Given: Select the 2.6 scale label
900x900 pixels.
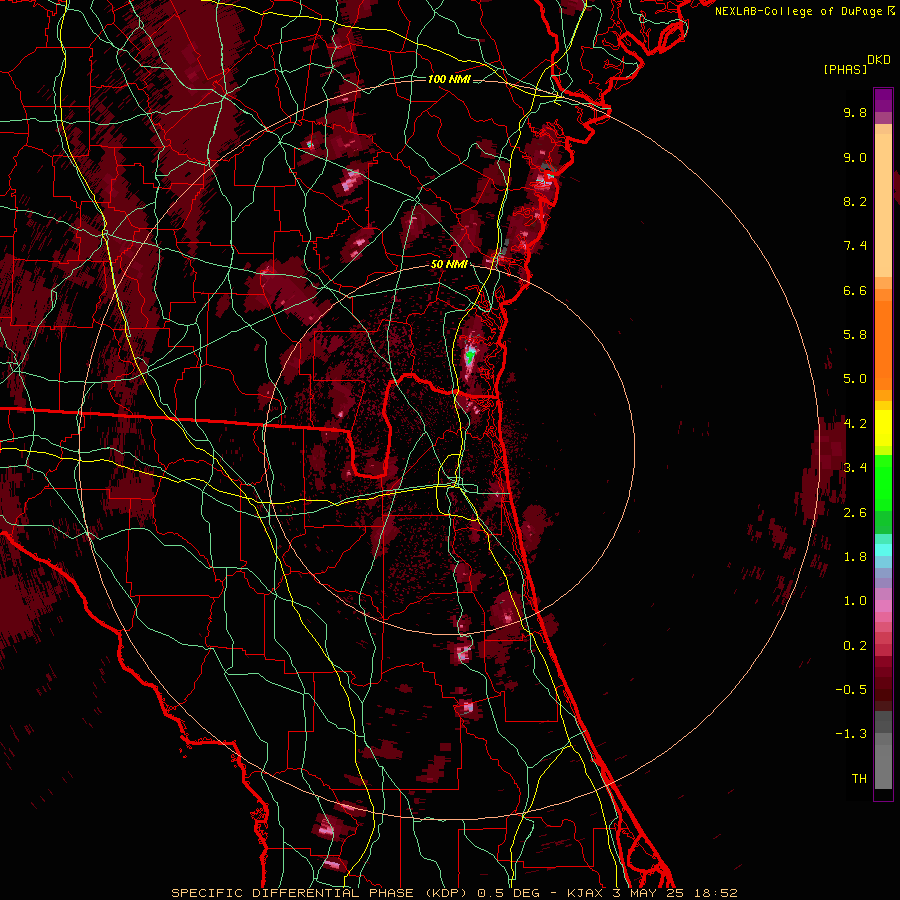Looking at the screenshot, I should [855, 513].
